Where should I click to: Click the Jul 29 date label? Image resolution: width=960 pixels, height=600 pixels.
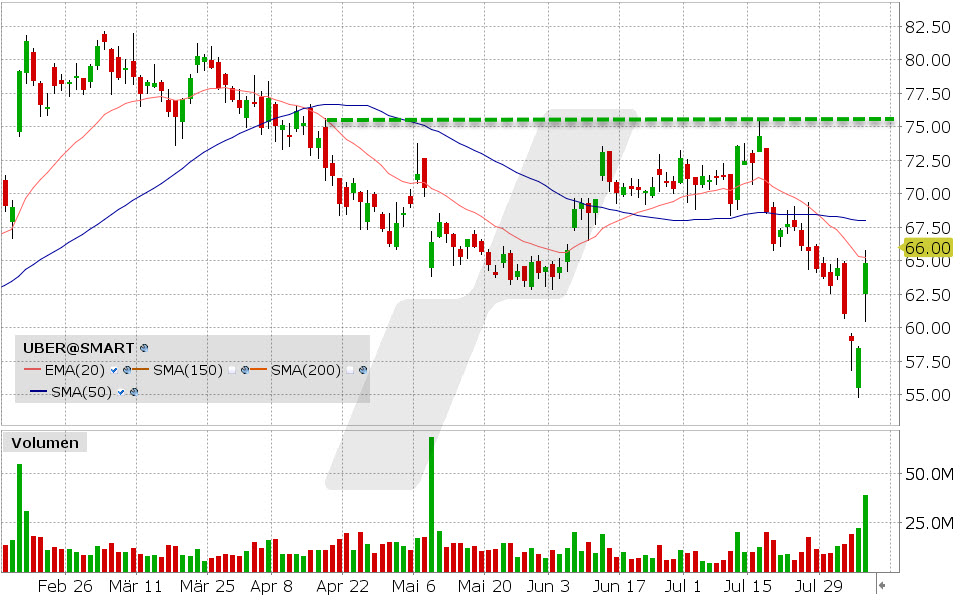819,586
